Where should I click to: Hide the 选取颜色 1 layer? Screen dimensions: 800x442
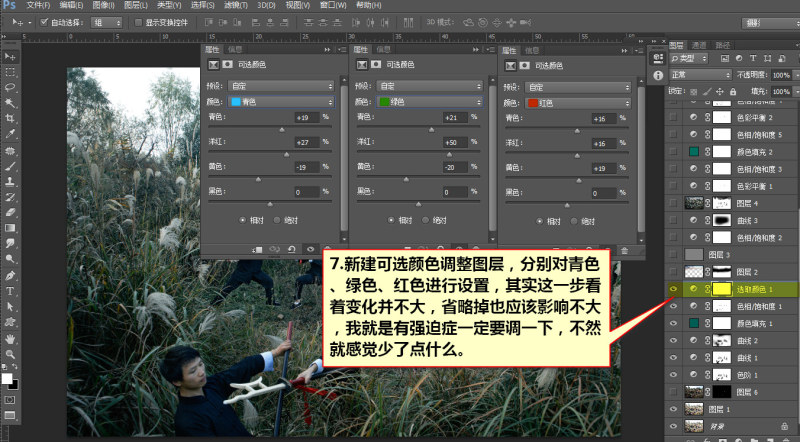673,289
